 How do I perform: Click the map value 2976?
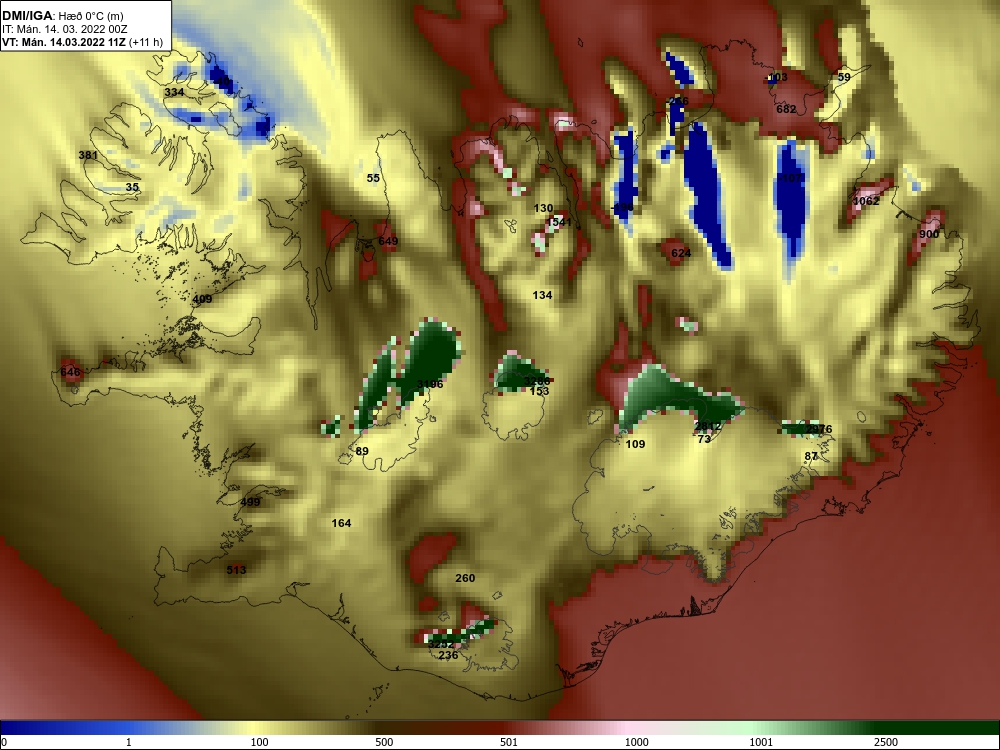pyautogui.click(x=819, y=429)
